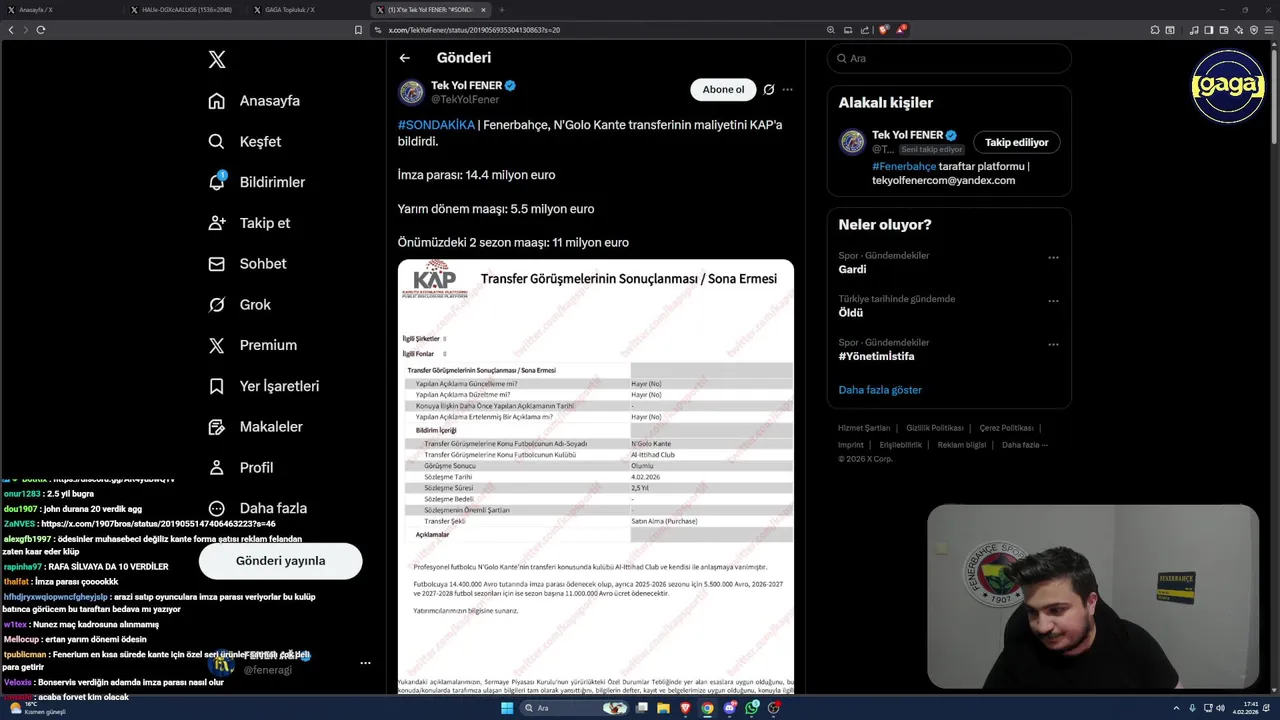
Task: Open Keşfet explore page
Action: [244, 142]
